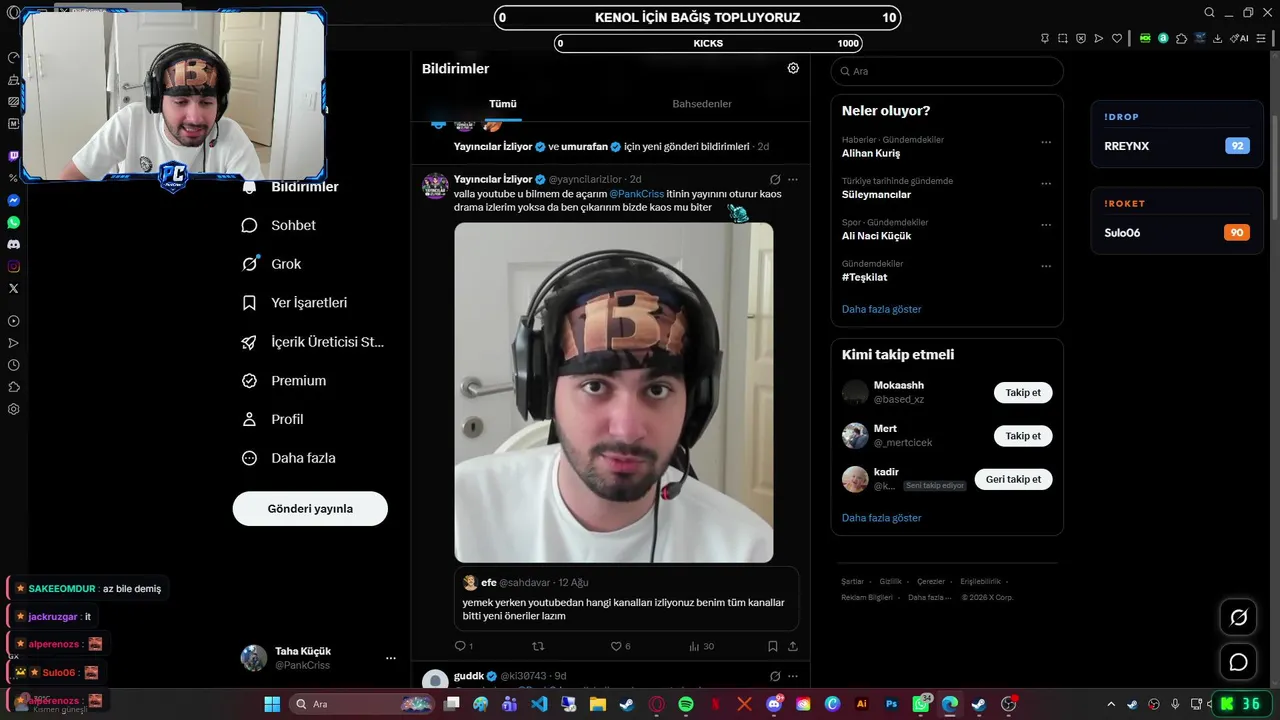
Task: Open the X shortcut in Opera sidebar
Action: click(x=13, y=288)
